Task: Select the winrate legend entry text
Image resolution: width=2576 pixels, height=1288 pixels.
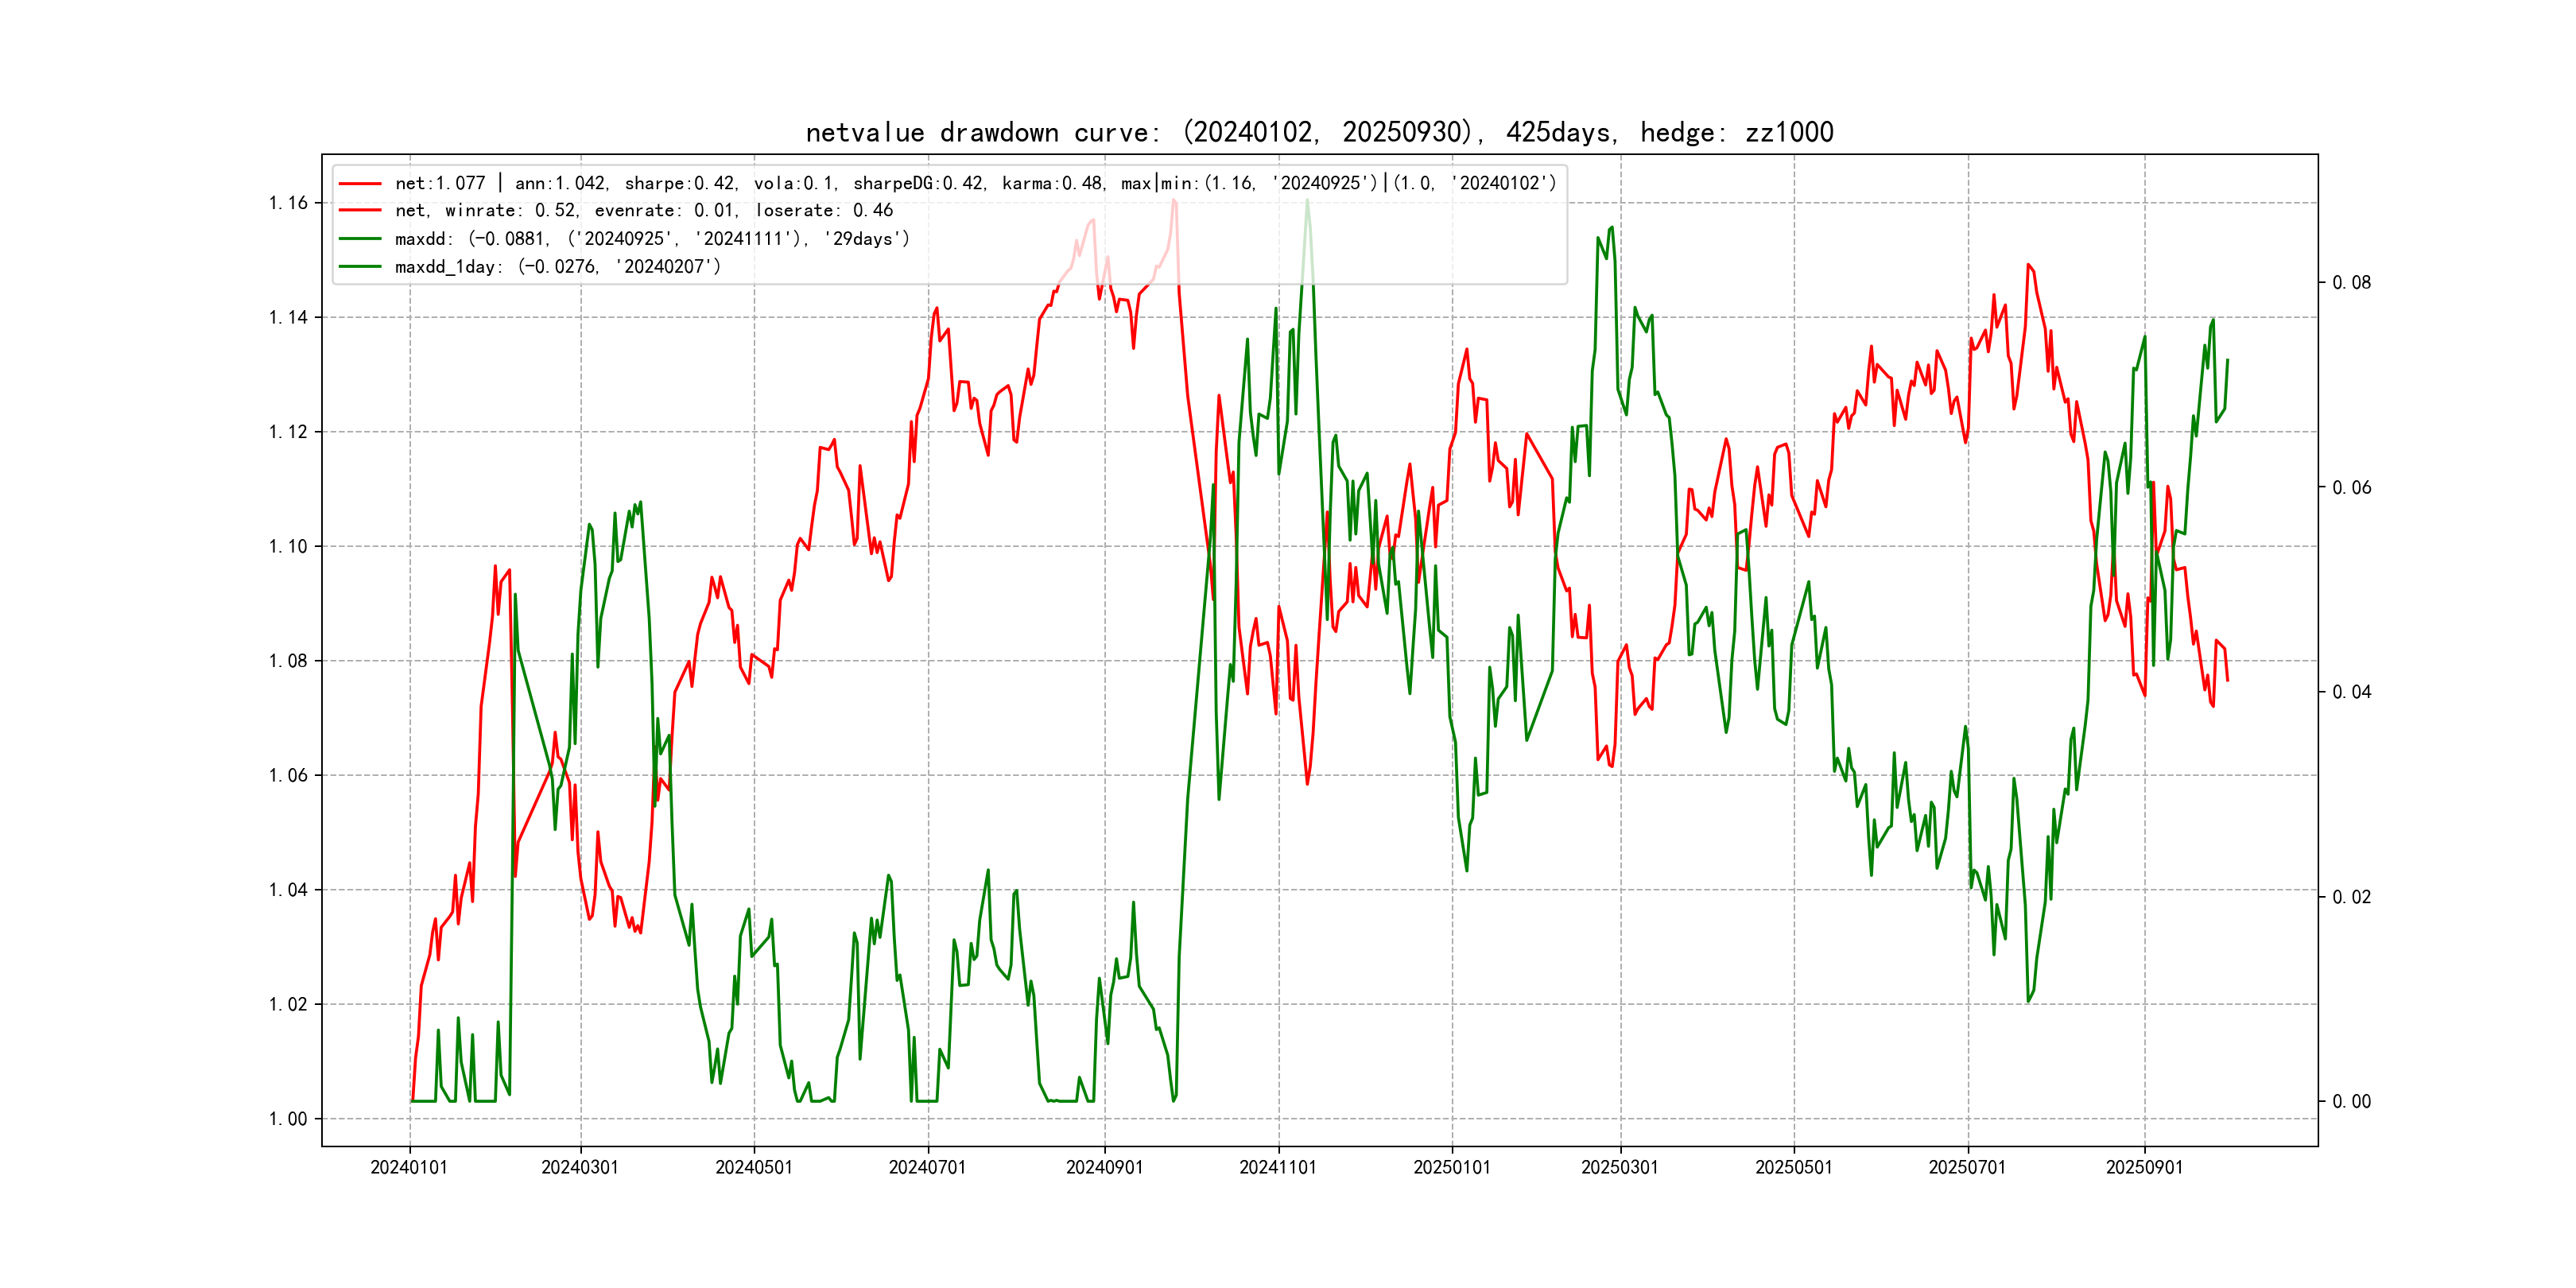Action: [643, 211]
